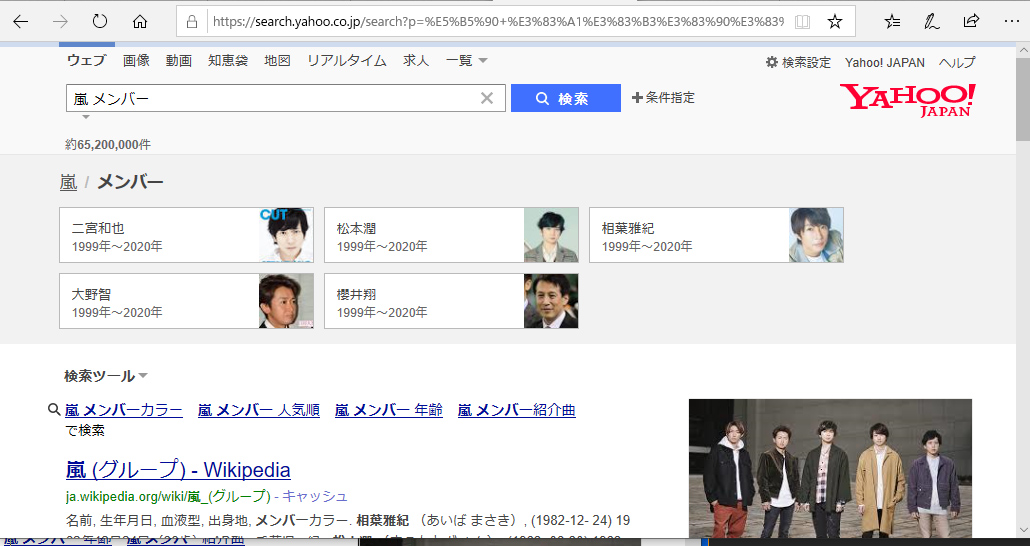
Task: Click 相葉雅紀 thumbnail photo
Action: click(x=816, y=235)
